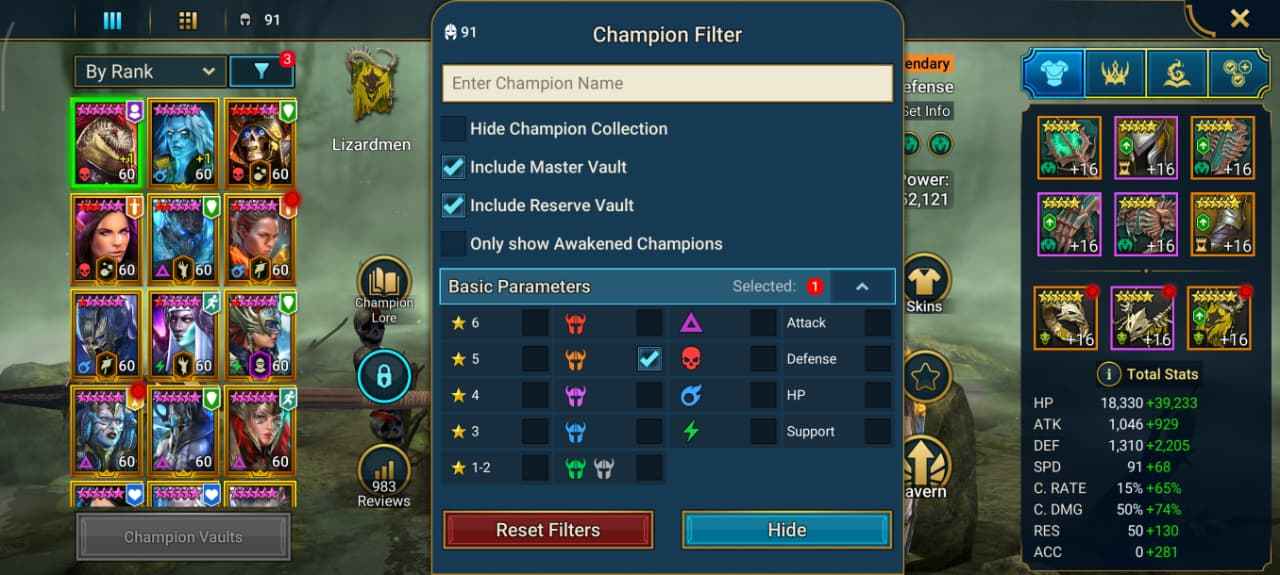This screenshot has height=575, width=1280.
Task: Tick the Attack type filter checkbox
Action: (878, 322)
